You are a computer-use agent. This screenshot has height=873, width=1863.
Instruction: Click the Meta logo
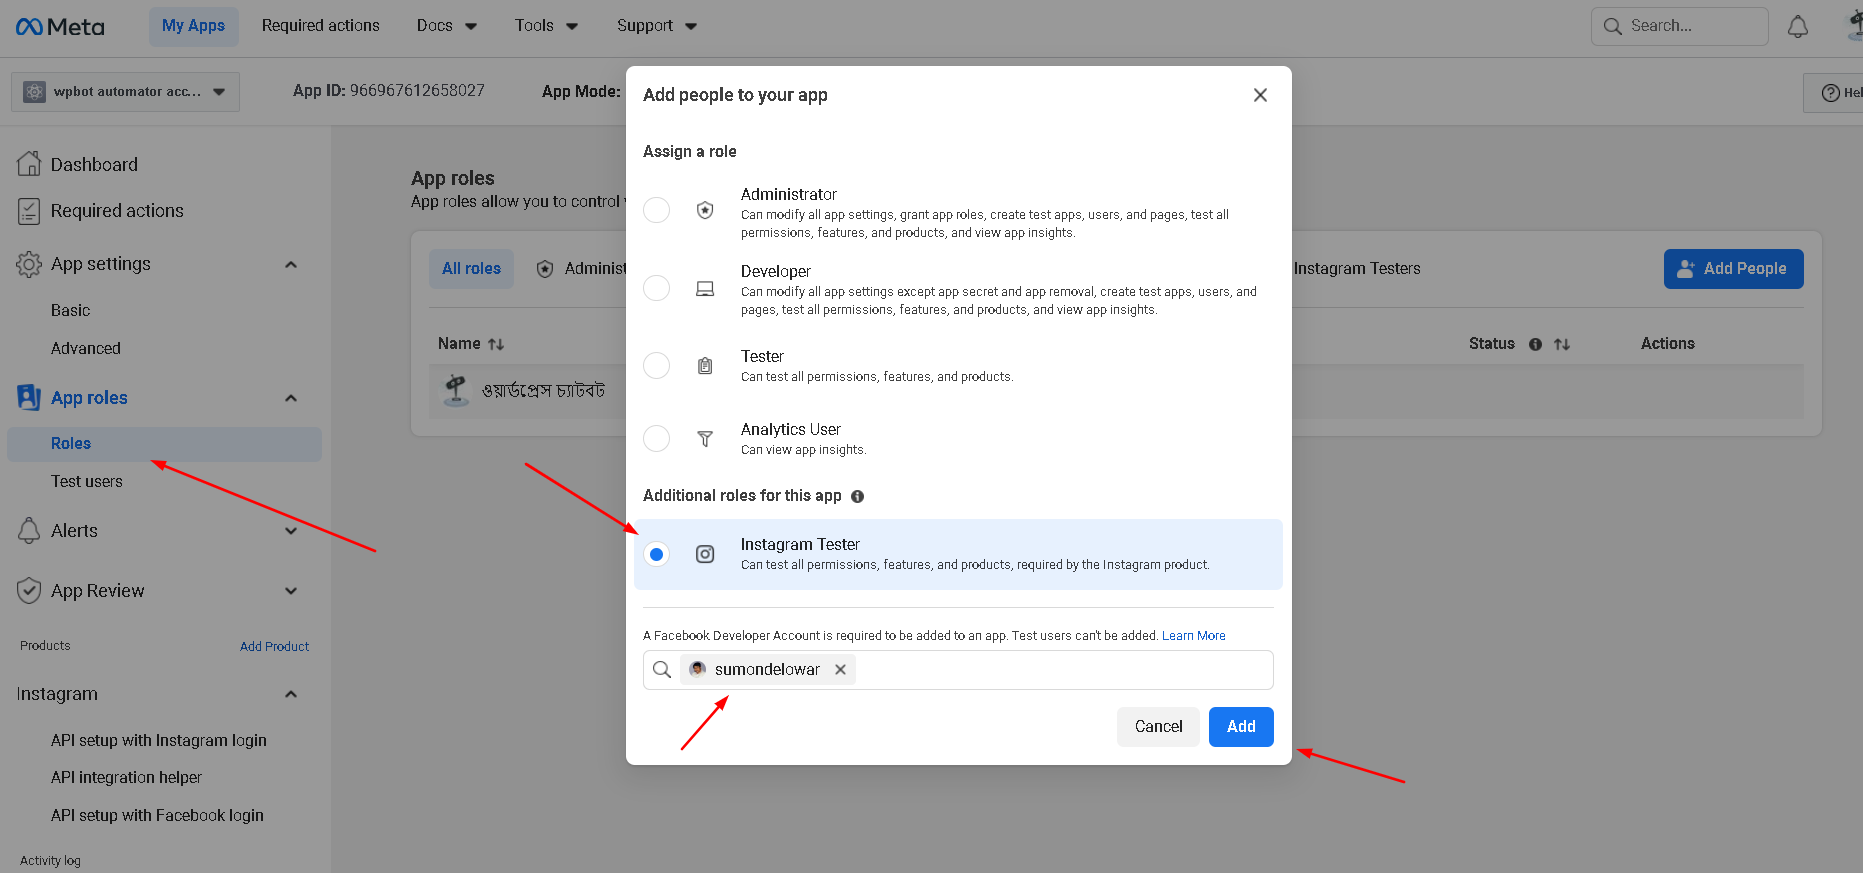(60, 26)
